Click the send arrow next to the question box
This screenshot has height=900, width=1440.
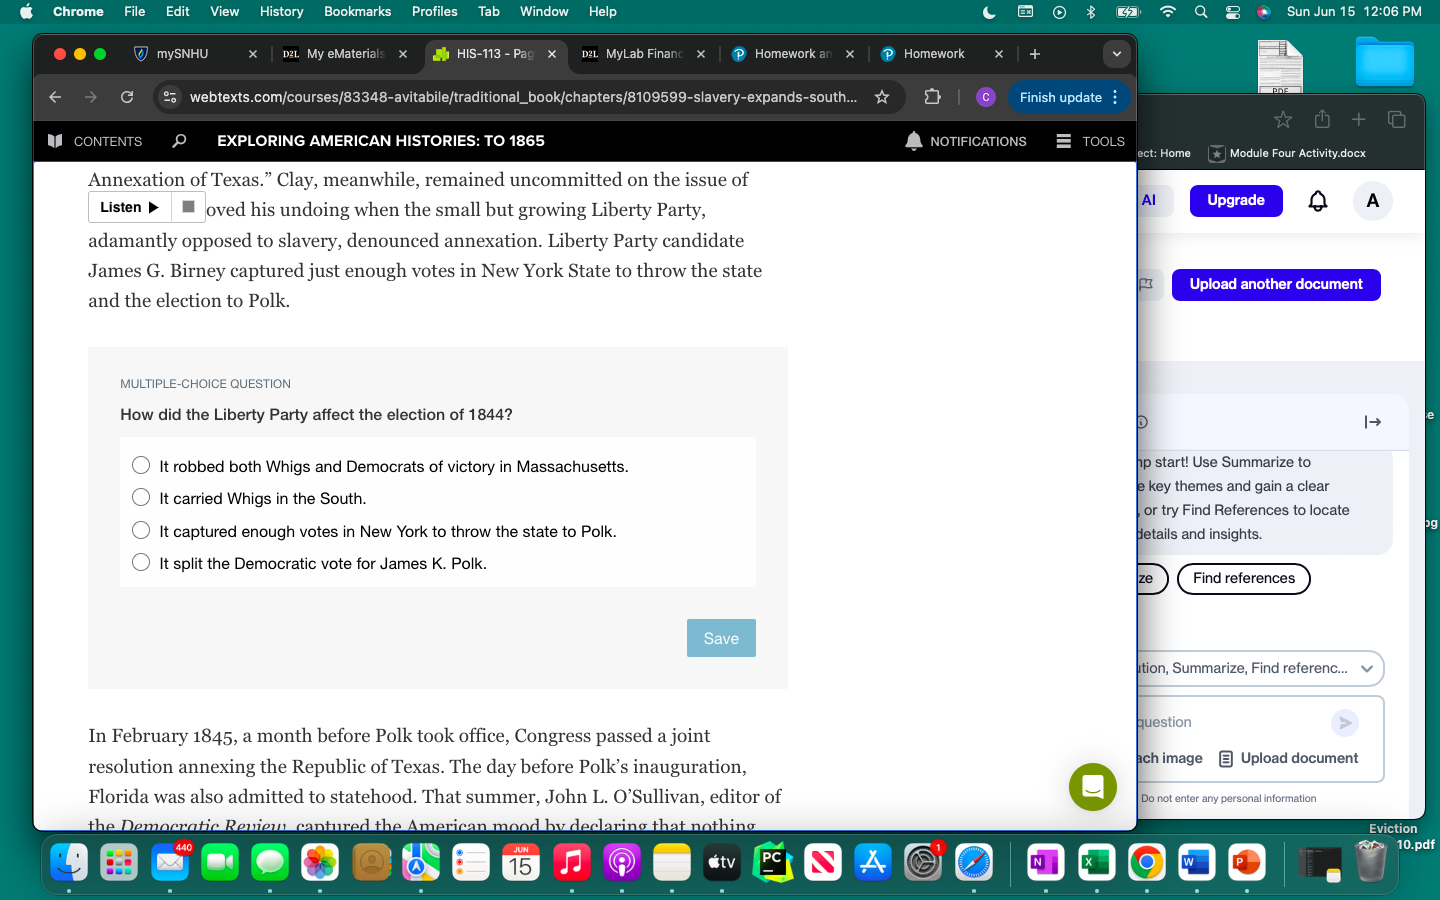pos(1345,723)
